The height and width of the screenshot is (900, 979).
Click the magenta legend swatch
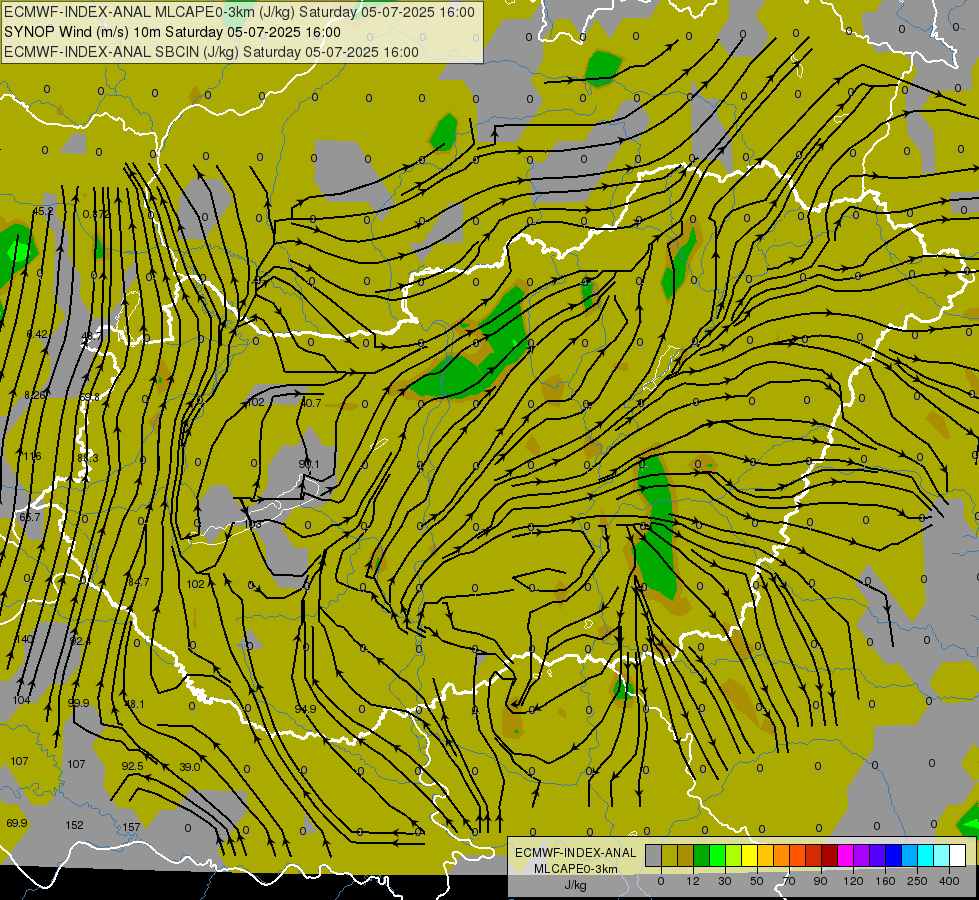(846, 855)
